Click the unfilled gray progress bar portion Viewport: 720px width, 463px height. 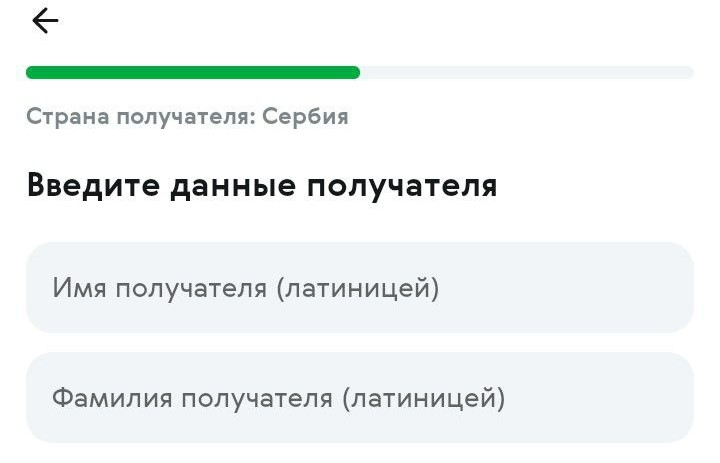pyautogui.click(x=526, y=72)
